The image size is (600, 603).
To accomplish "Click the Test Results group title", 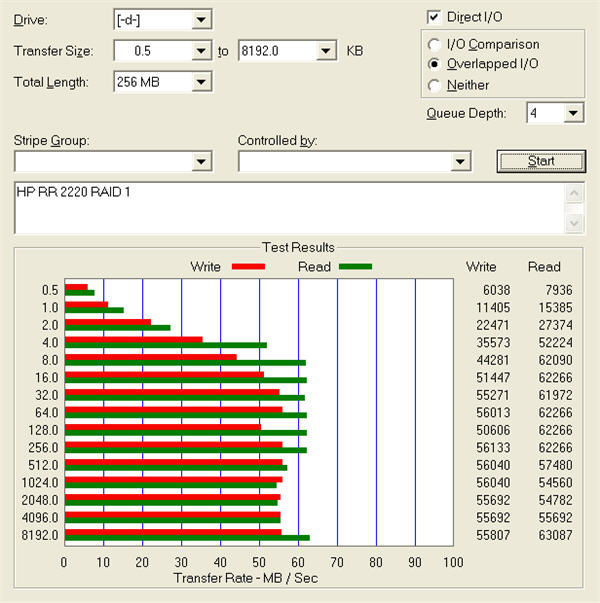I will [x=298, y=247].
